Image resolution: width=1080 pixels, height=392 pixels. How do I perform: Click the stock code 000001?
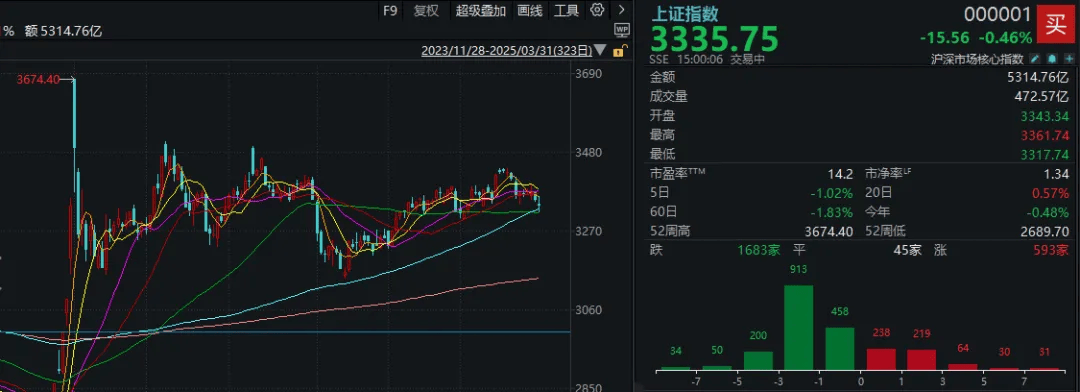997,14
